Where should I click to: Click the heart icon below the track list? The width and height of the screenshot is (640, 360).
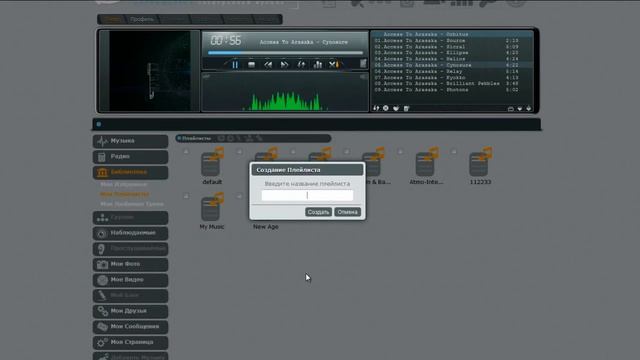(x=396, y=109)
